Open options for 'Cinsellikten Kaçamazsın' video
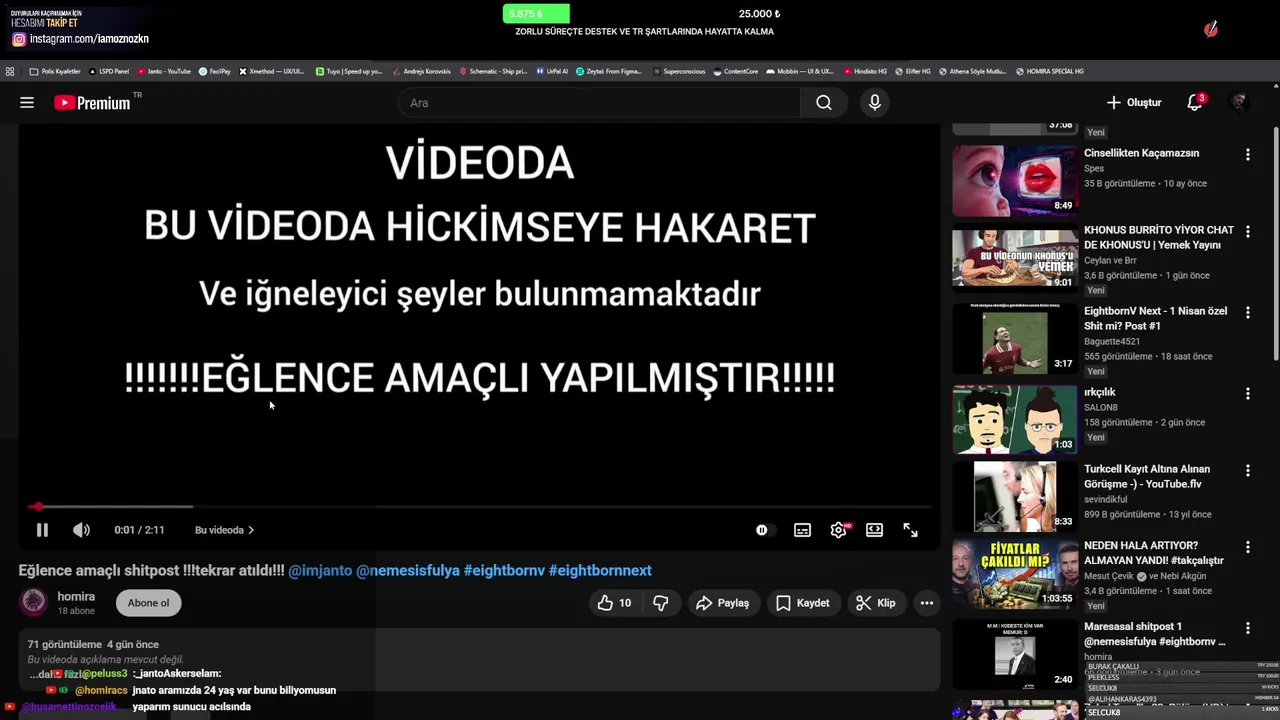1280x720 pixels. pyautogui.click(x=1247, y=155)
